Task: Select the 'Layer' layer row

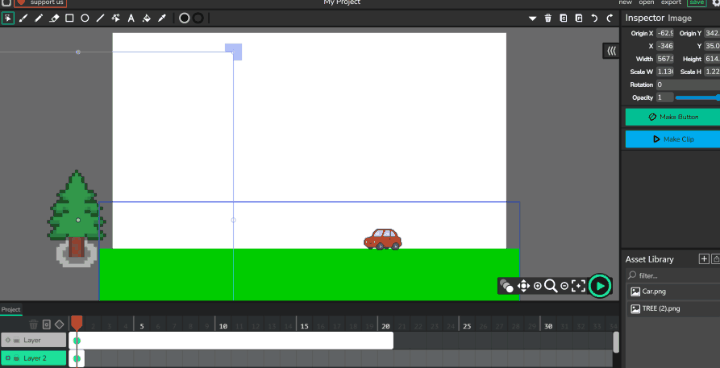Action: click(x=34, y=340)
